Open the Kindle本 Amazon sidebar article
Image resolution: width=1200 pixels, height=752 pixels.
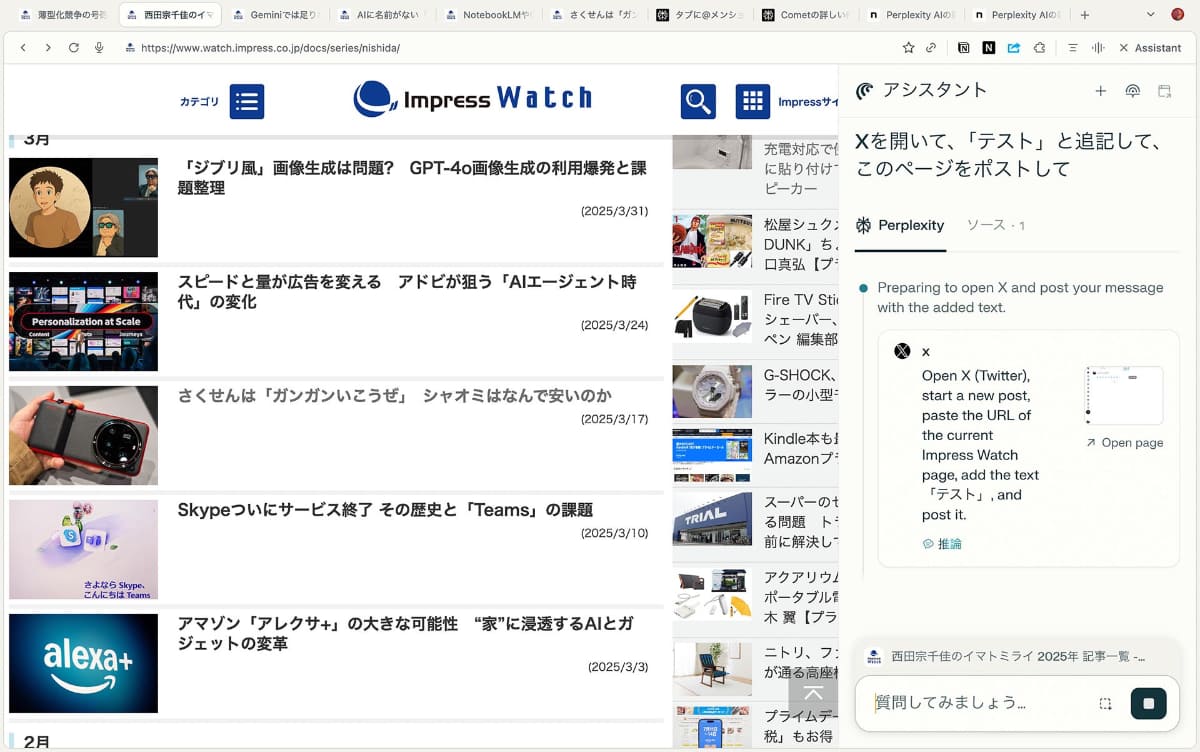coord(800,448)
